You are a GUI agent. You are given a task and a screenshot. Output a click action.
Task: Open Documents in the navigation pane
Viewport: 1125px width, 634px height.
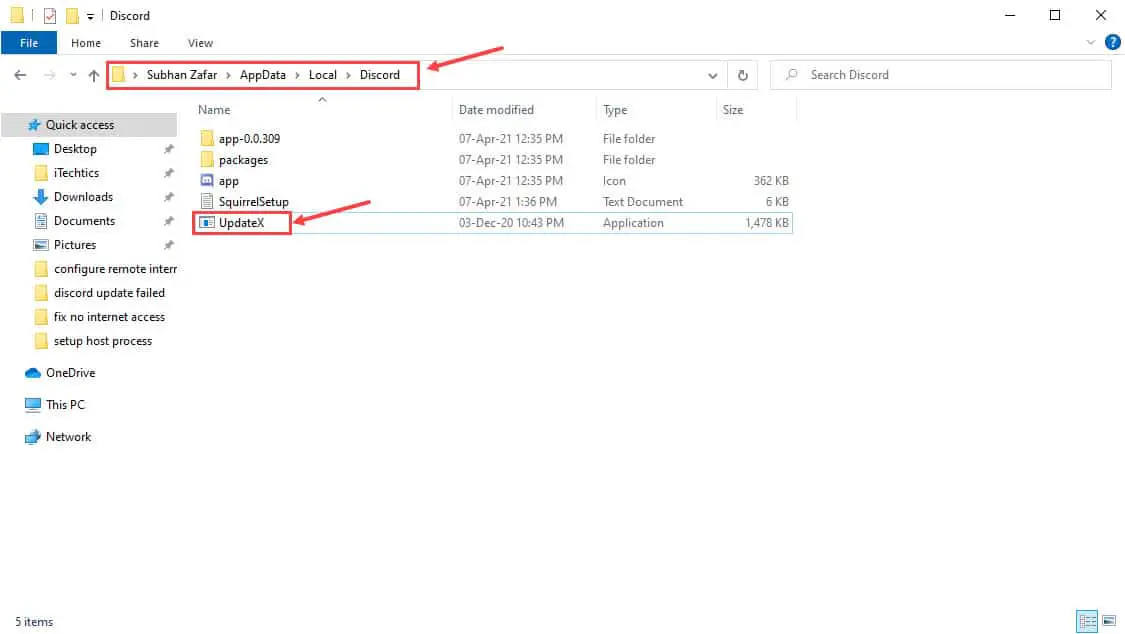point(84,221)
